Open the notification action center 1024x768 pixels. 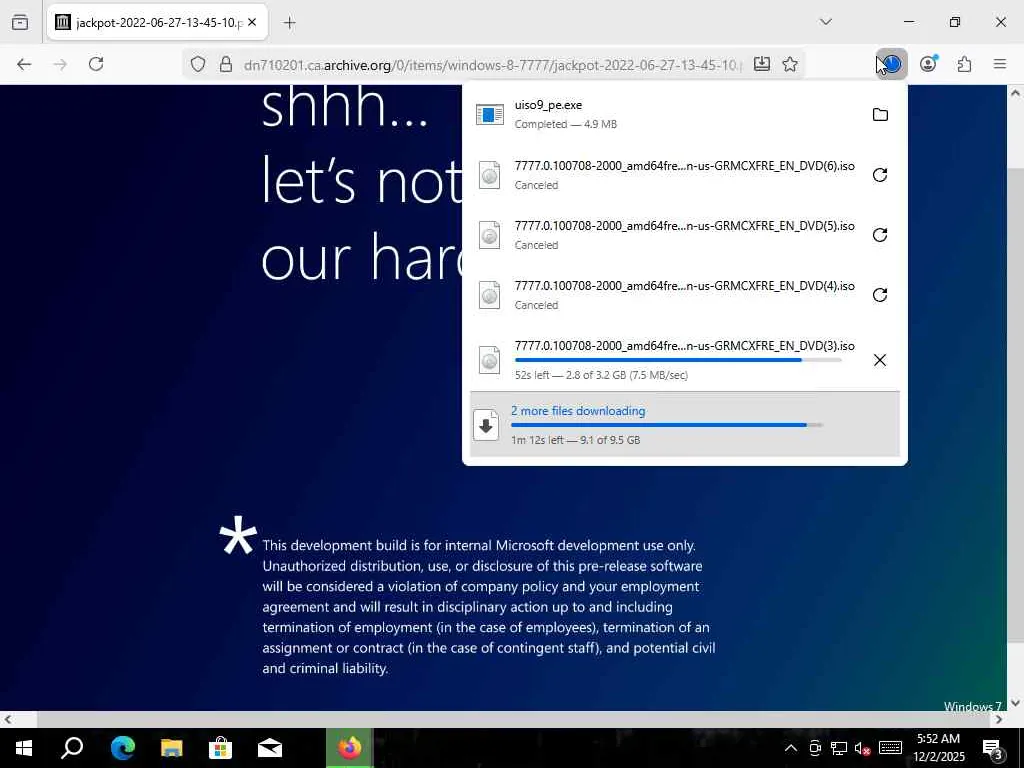point(992,748)
